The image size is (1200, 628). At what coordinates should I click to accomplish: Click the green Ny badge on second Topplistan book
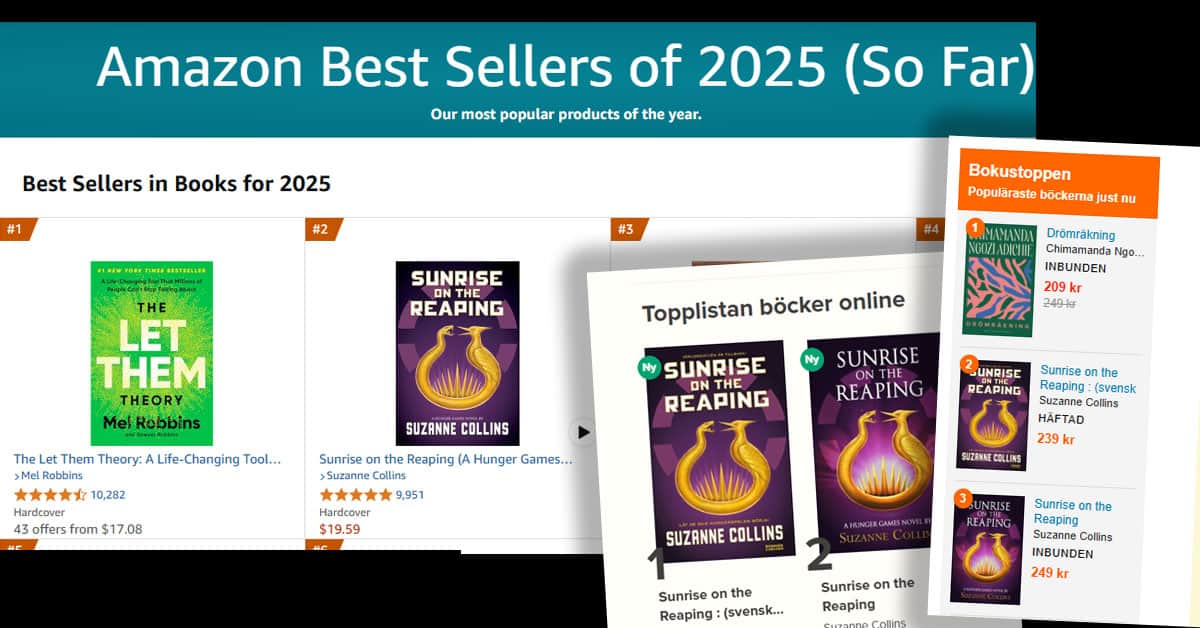click(813, 358)
